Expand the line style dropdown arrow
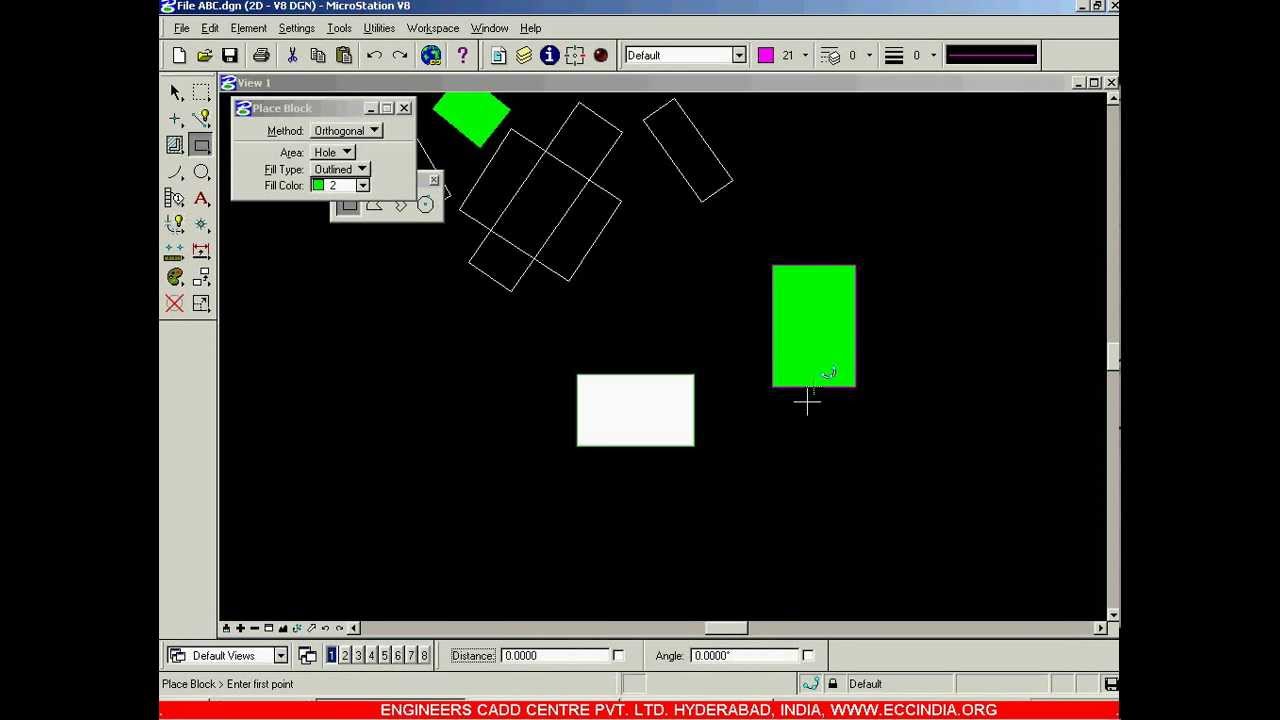Viewport: 1280px width, 720px height. (869, 56)
